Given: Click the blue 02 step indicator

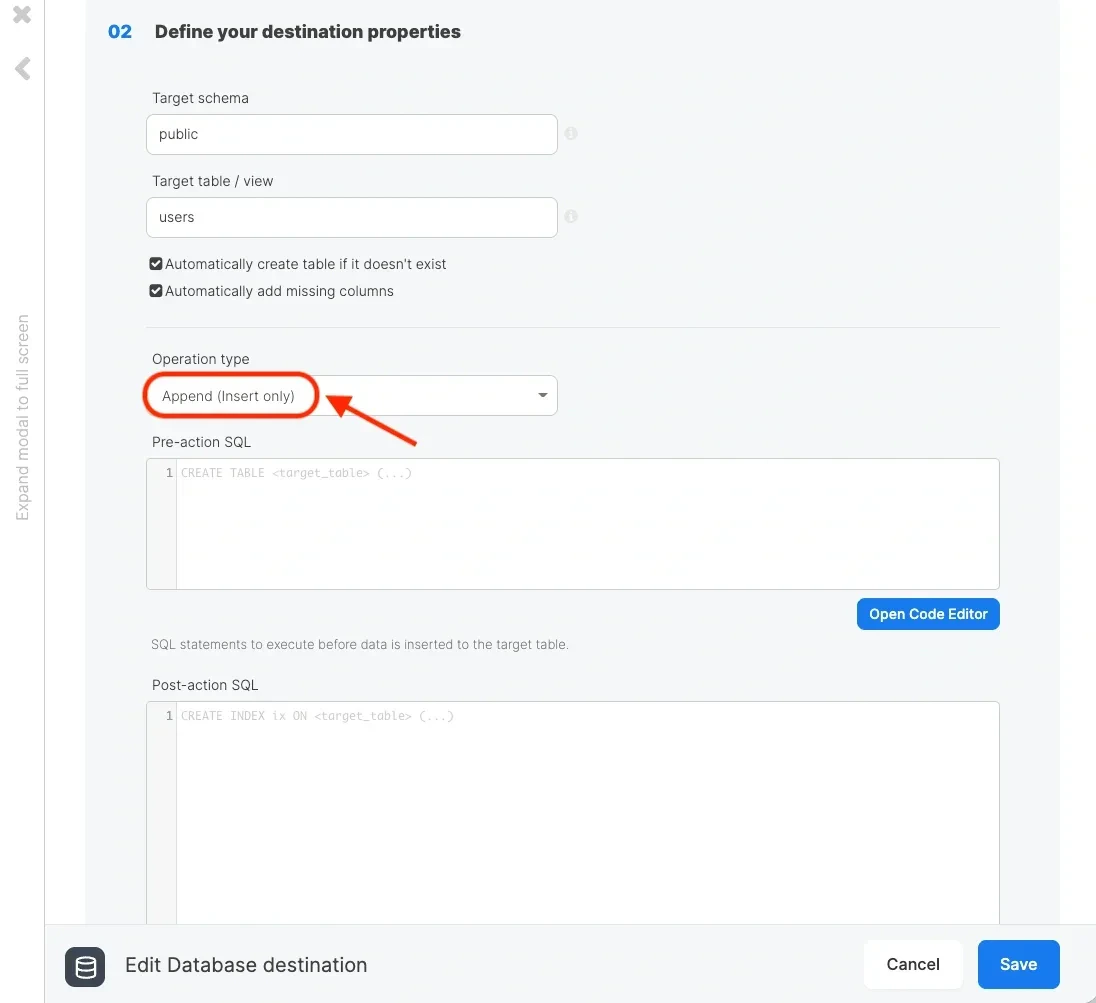Looking at the screenshot, I should coord(119,31).
